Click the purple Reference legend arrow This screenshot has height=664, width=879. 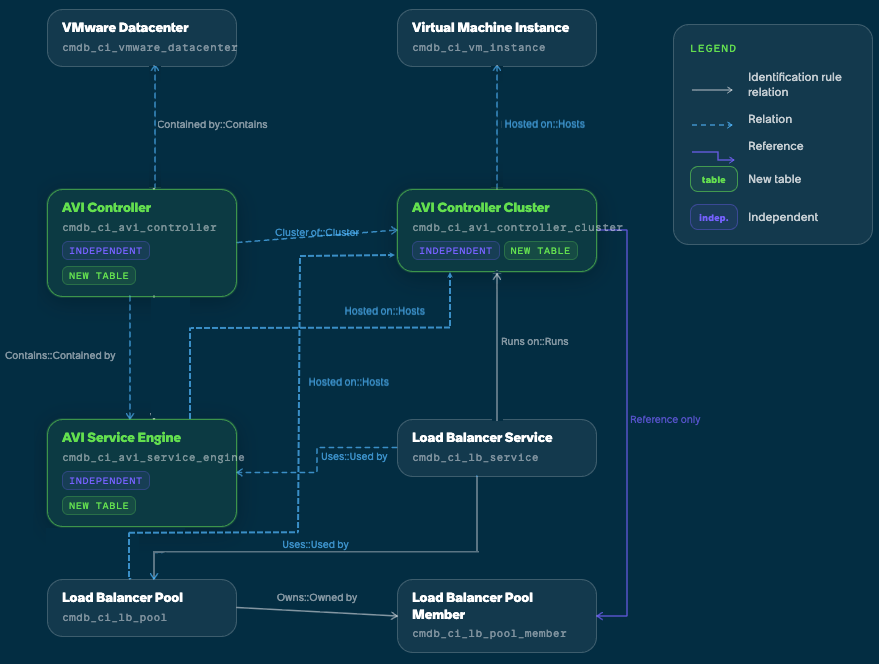pos(713,156)
